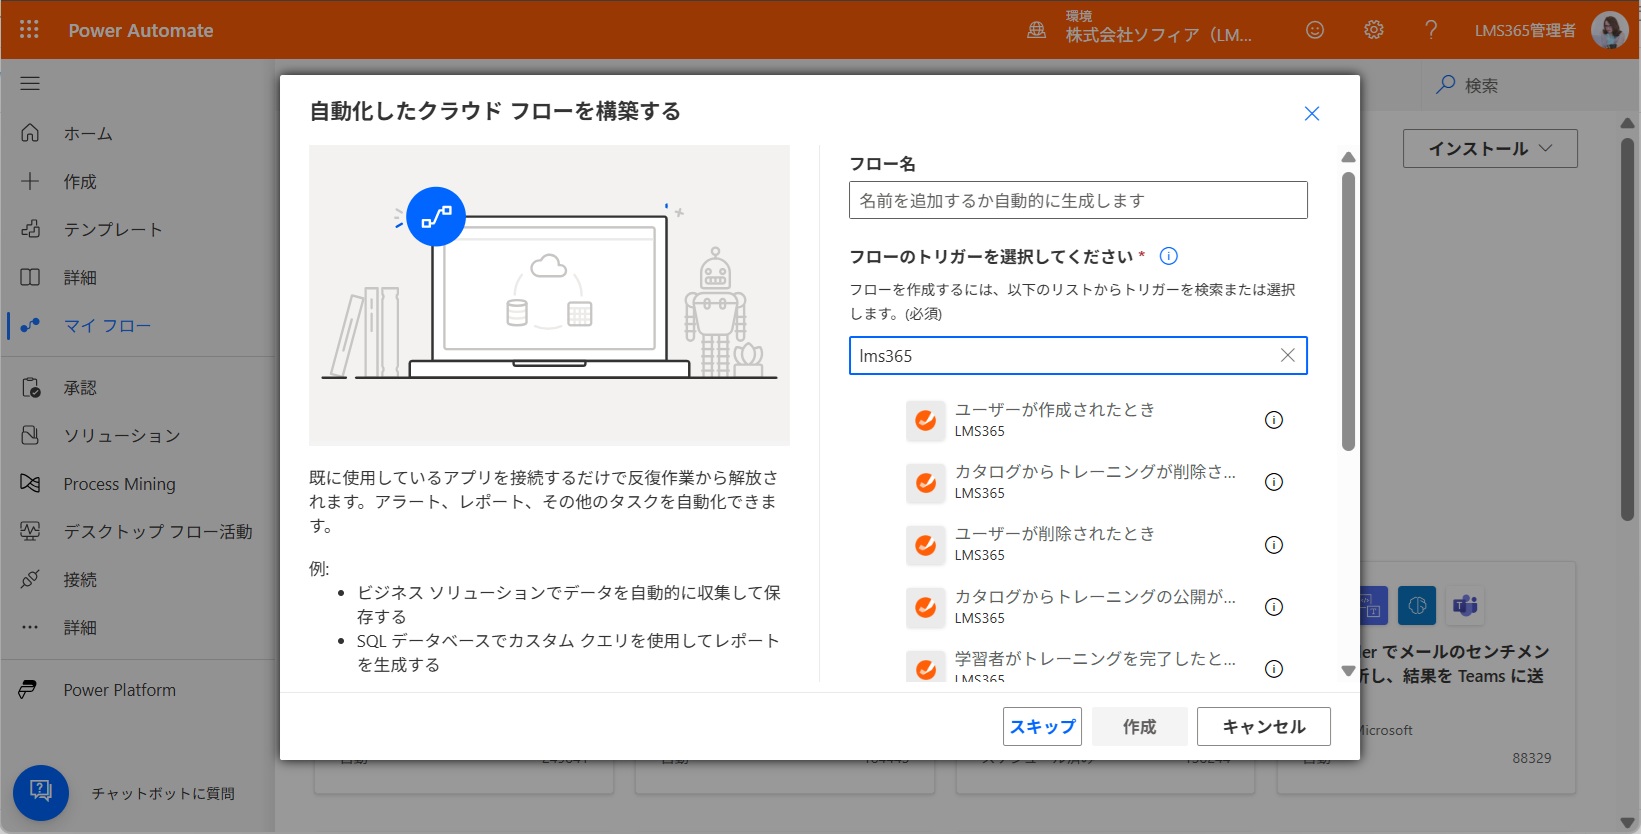1641x834 pixels.
Task: Clear the lms365 search text
Action: click(1288, 355)
